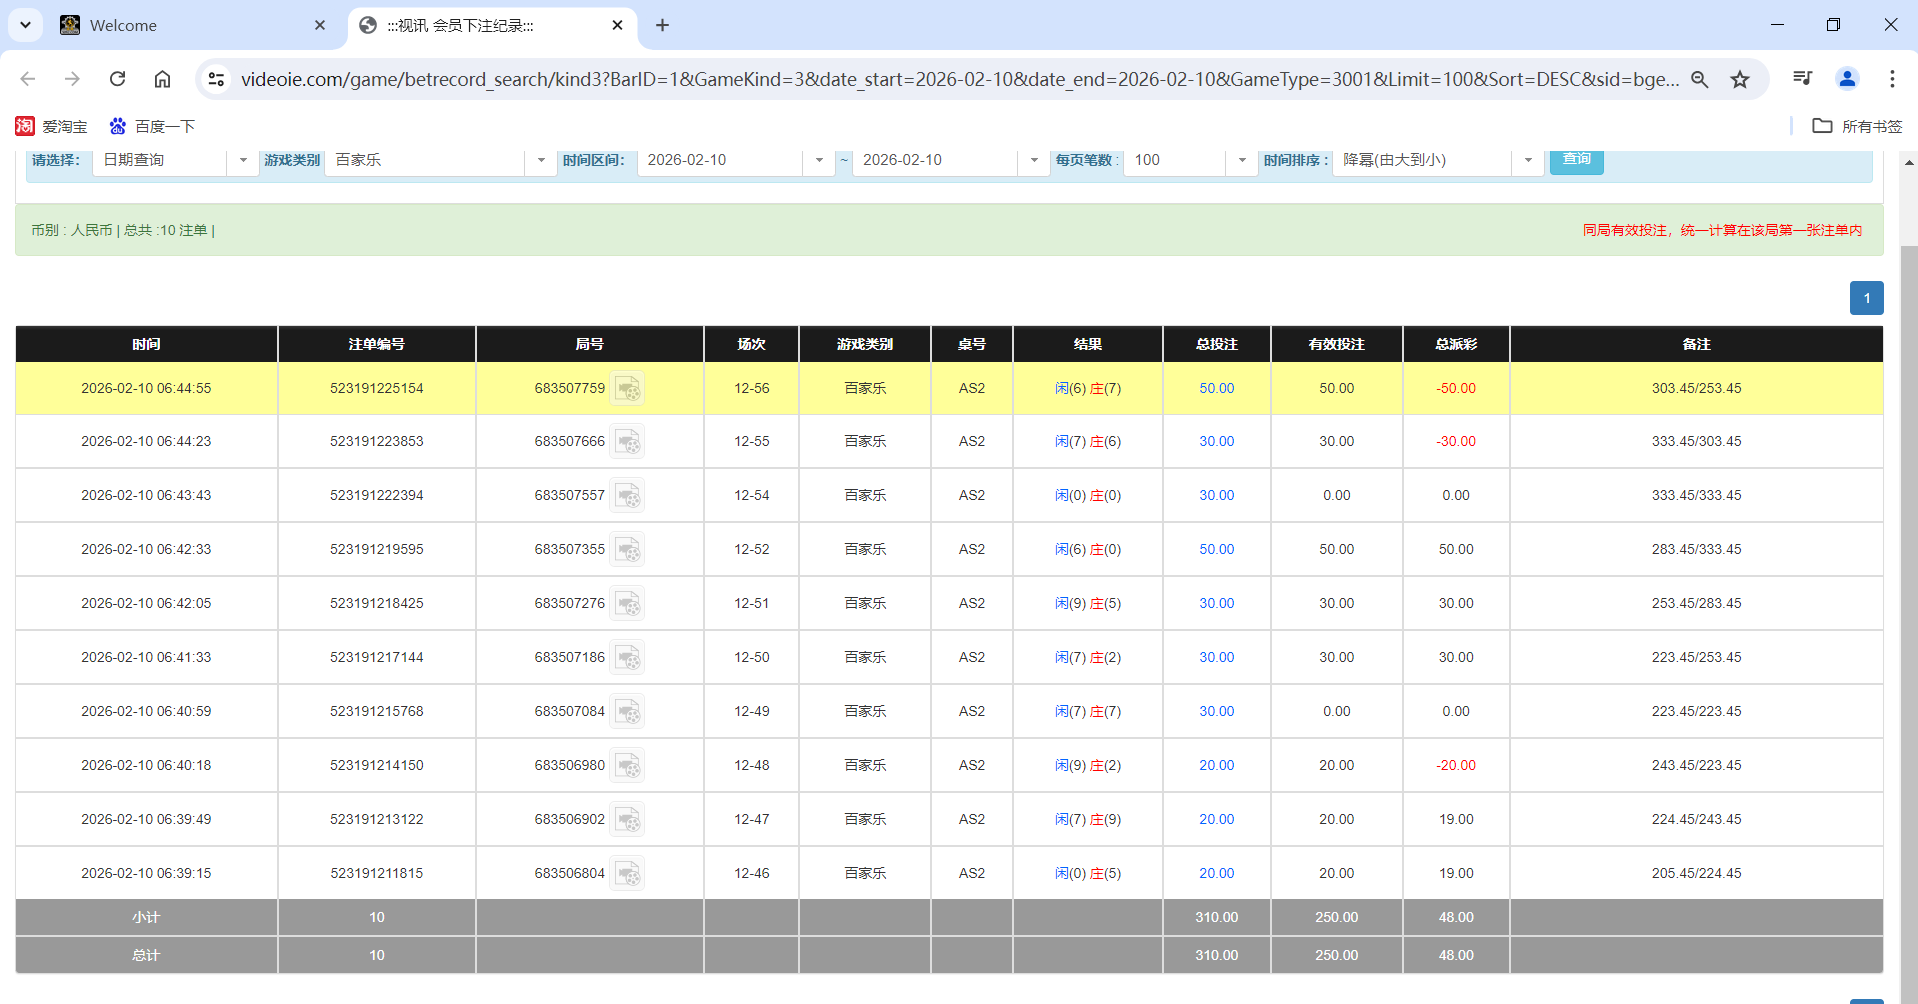Open the Chrome three-dot menu
This screenshot has width=1918, height=1004.
(x=1892, y=78)
